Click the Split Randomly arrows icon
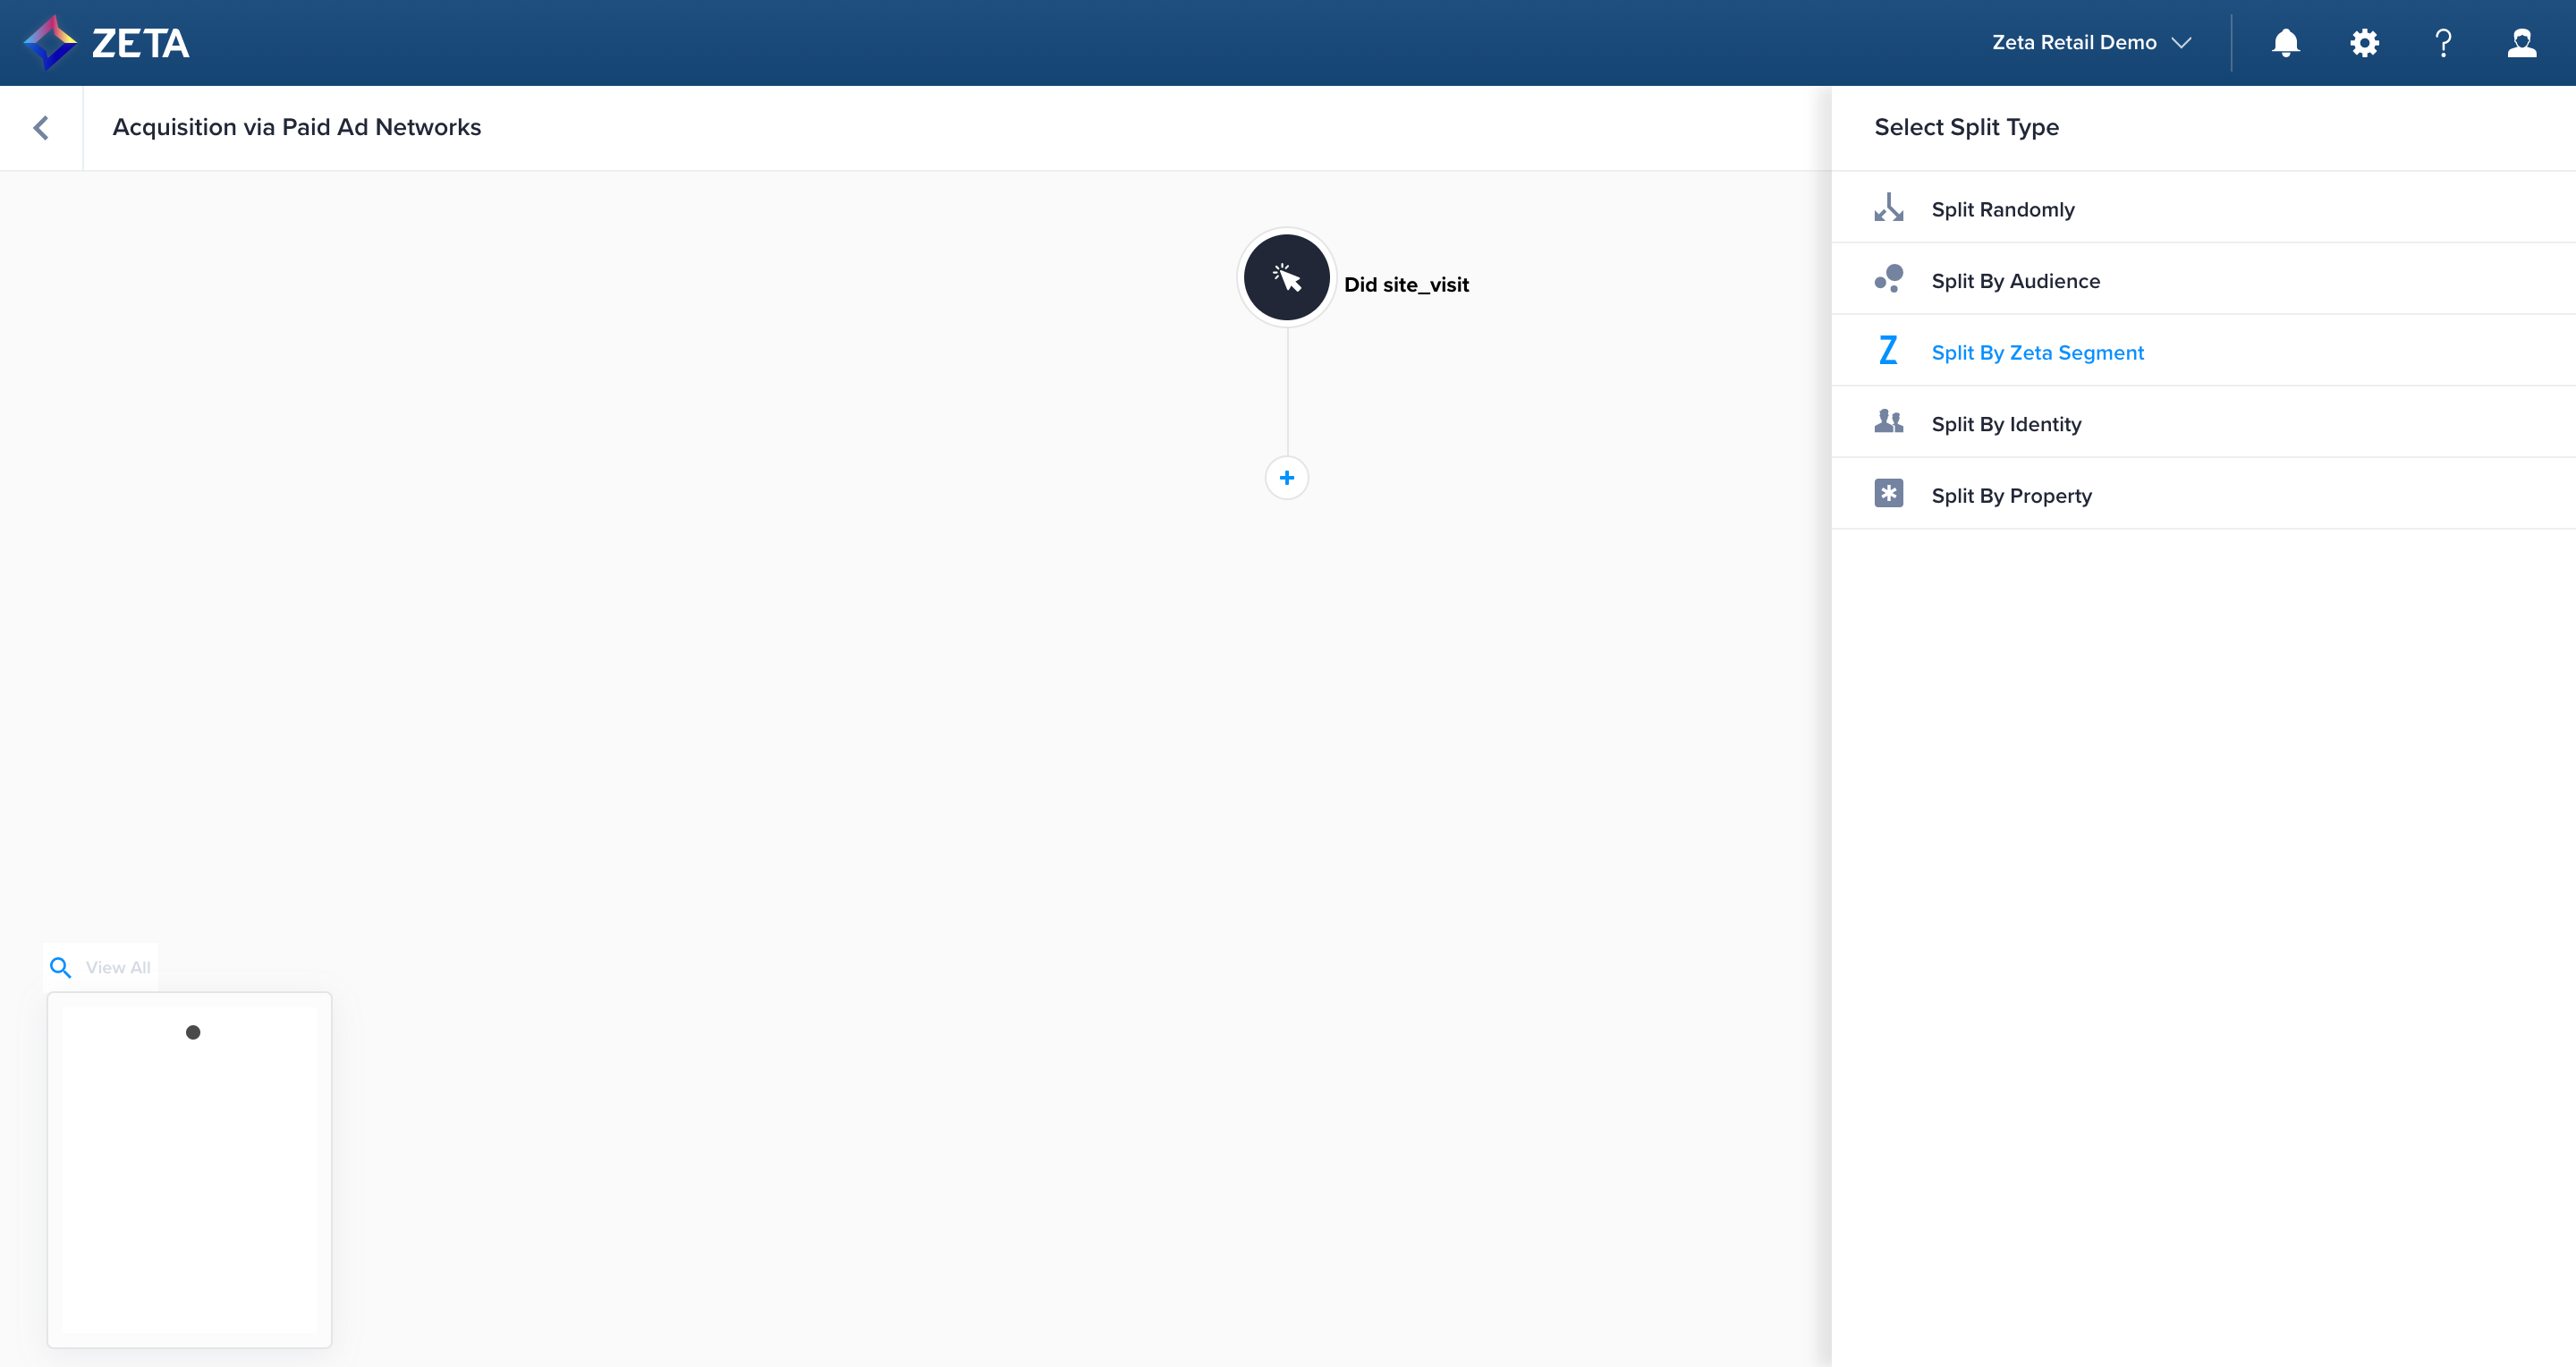The image size is (2576, 1367). (1888, 208)
